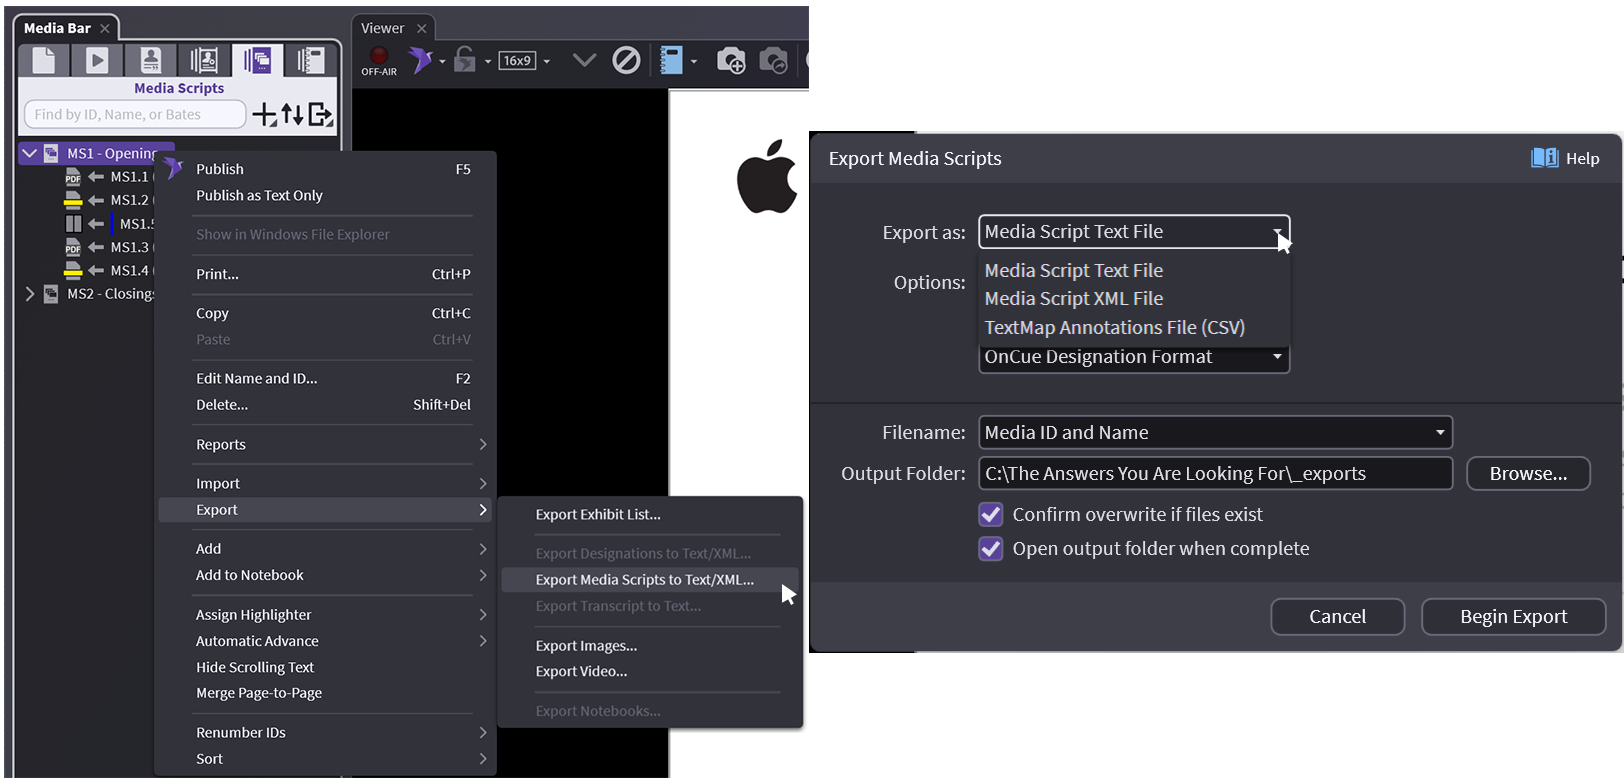Collapse the MS1 - Opening tree node
This screenshot has width=1624, height=784.
click(x=30, y=154)
